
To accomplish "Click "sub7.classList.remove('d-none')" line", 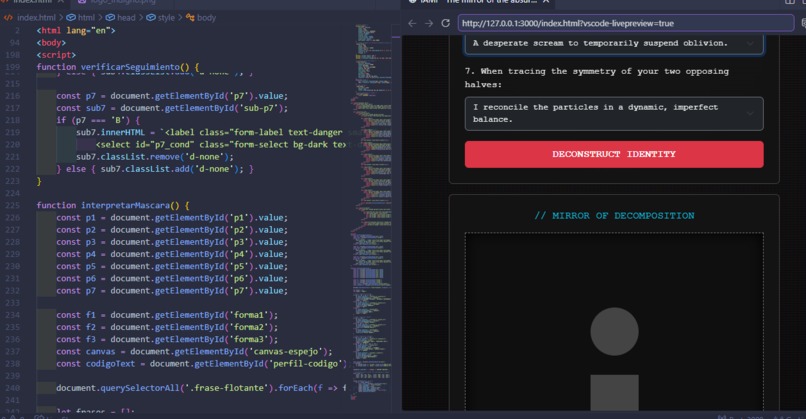I will pos(155,157).
